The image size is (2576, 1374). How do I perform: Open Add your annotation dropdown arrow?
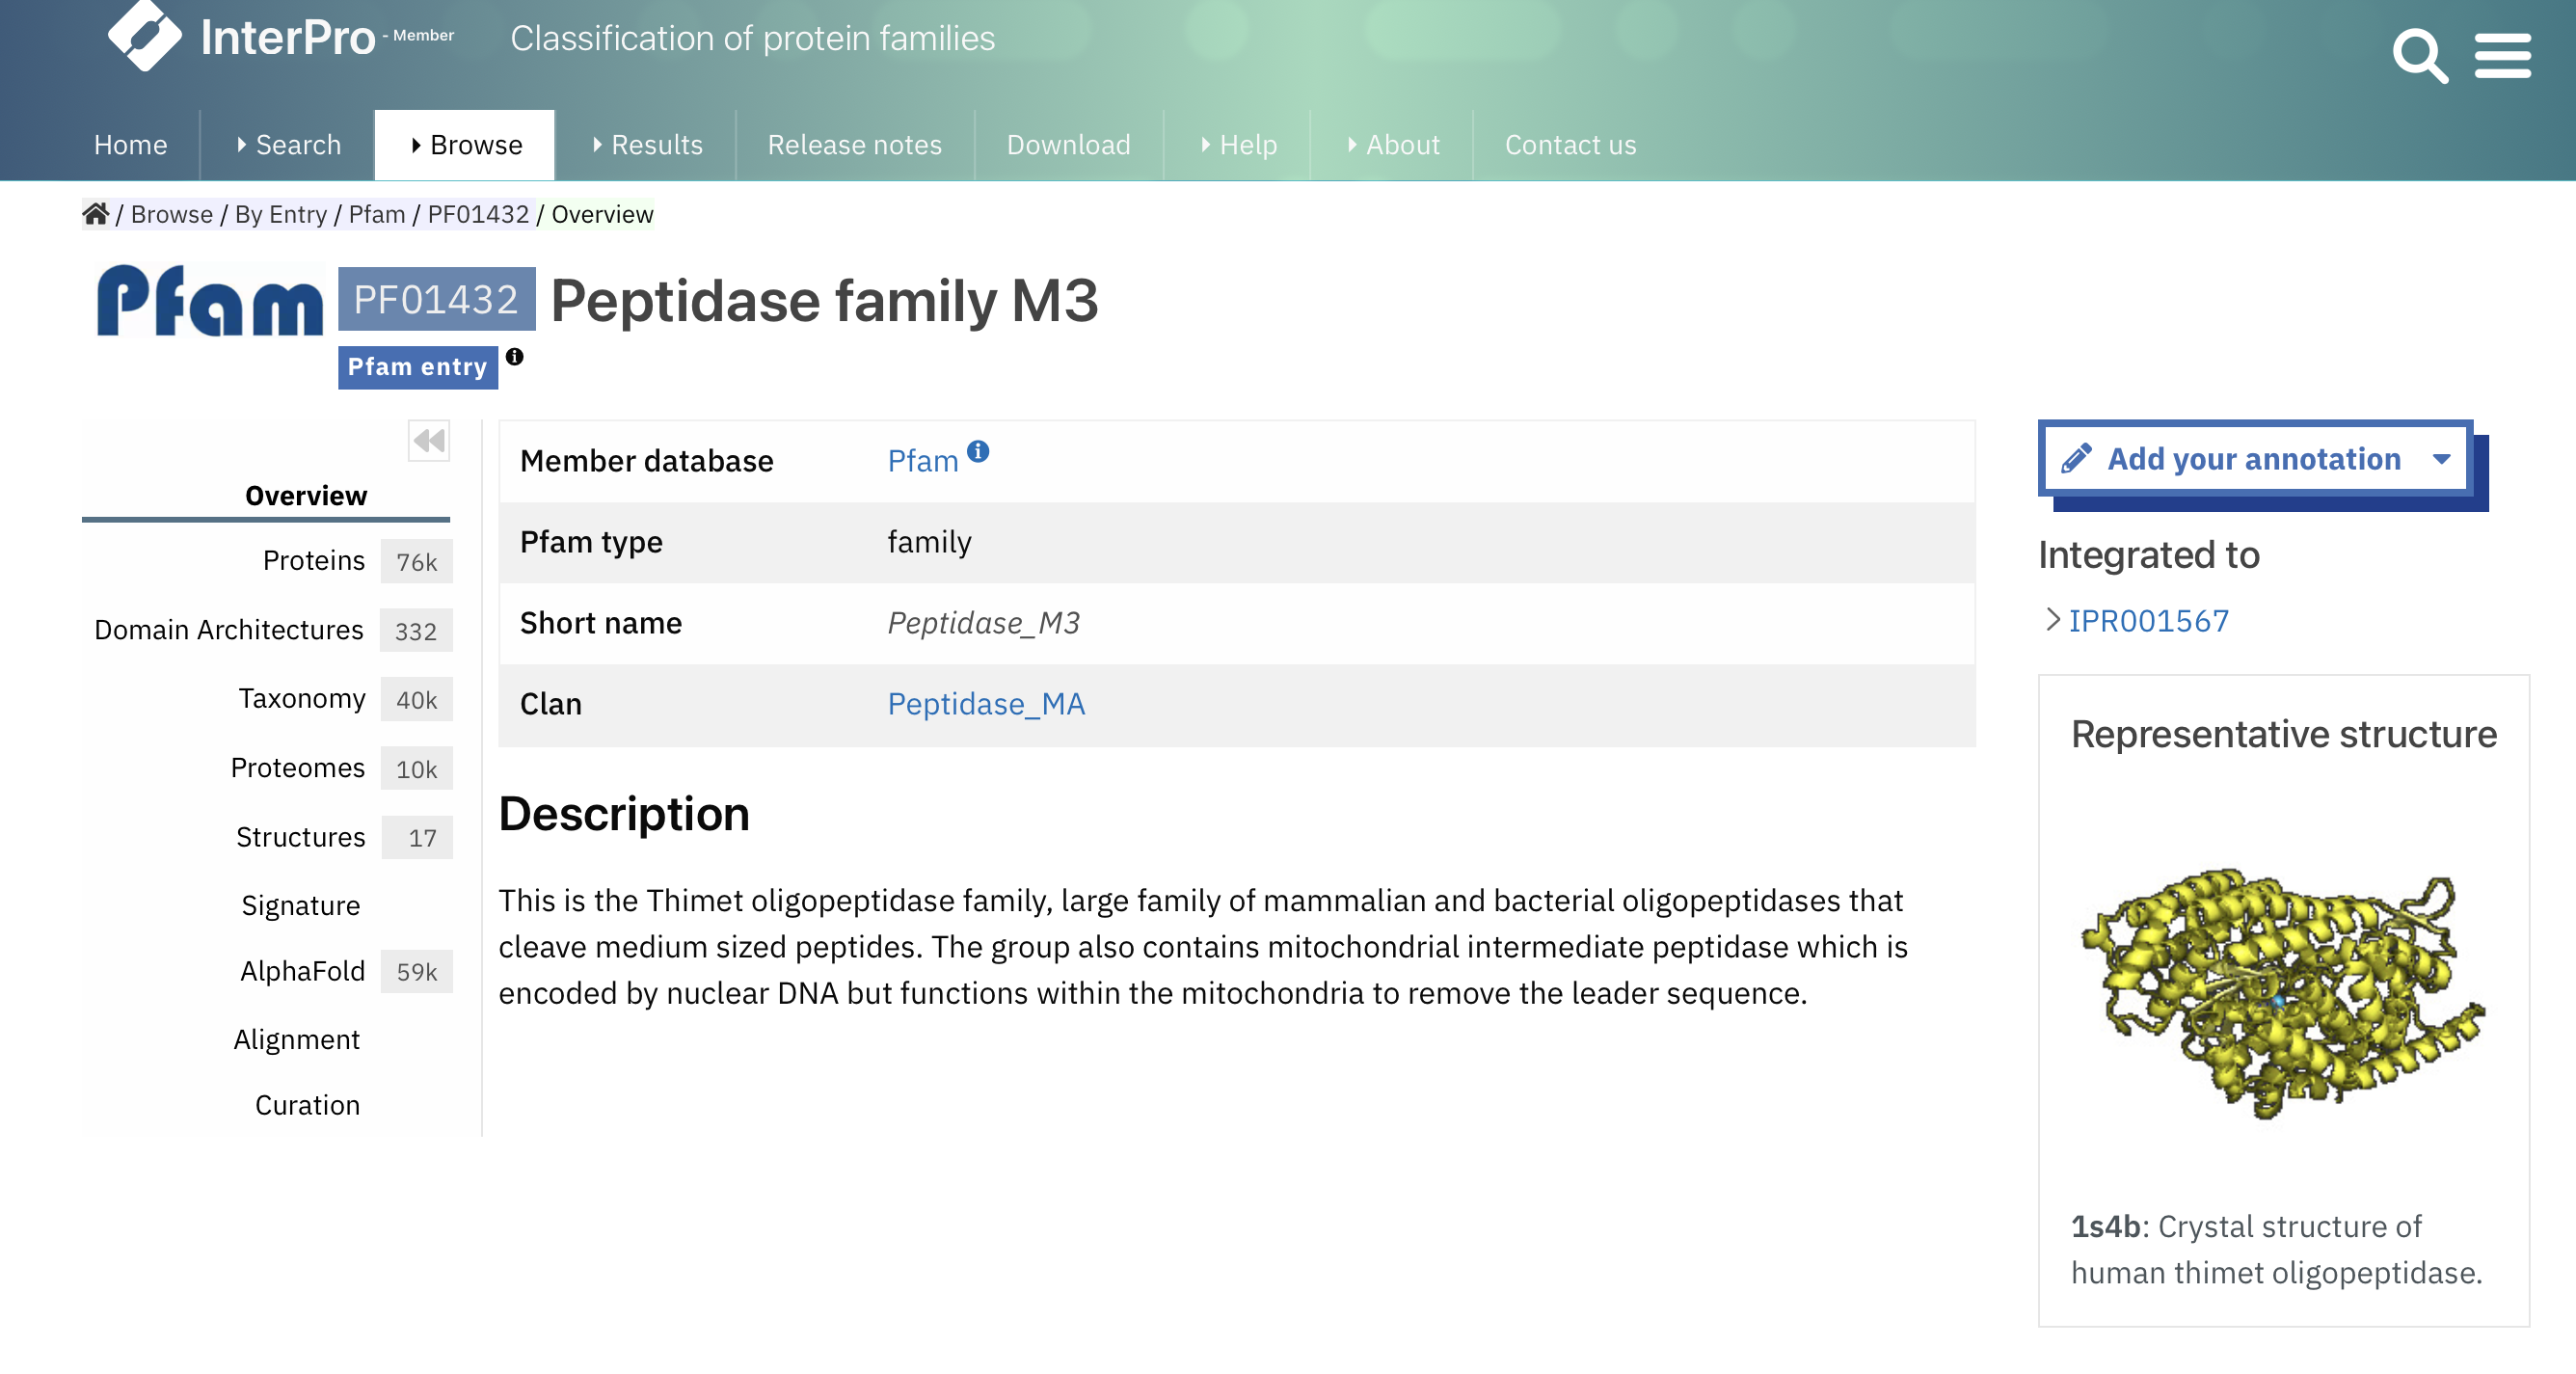(2442, 459)
